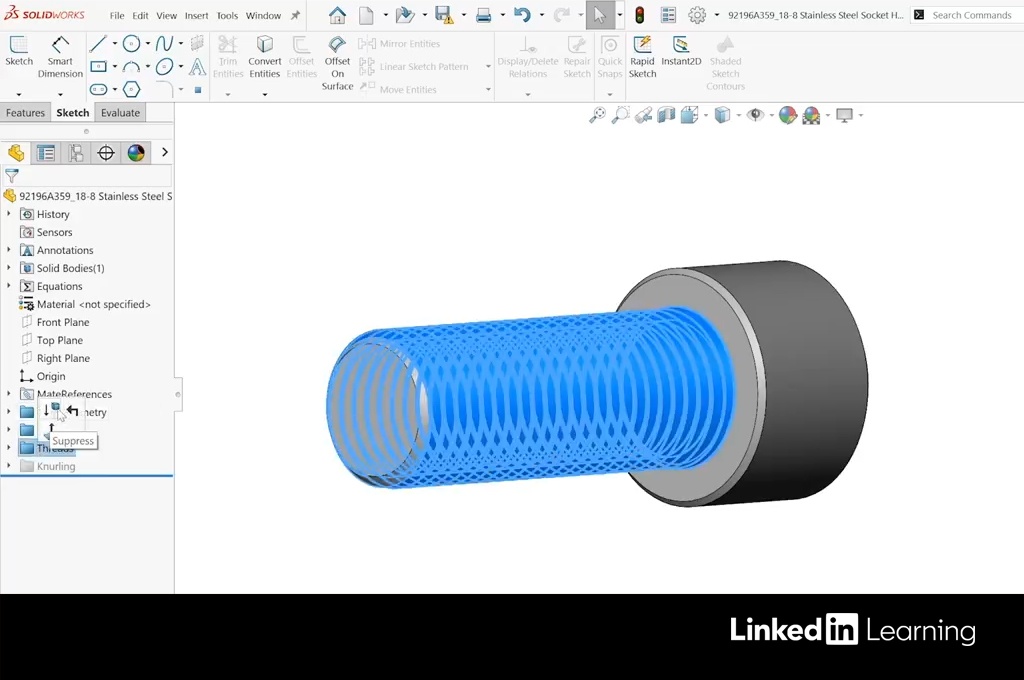Click the Zoom to Fit icon
This screenshot has height=680, width=1024.
(x=597, y=115)
